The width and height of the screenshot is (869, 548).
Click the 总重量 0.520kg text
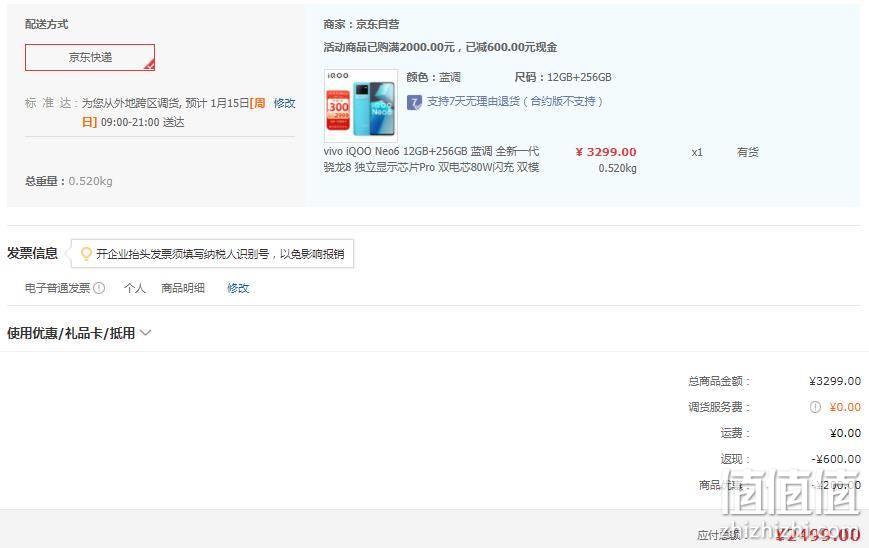[69, 181]
